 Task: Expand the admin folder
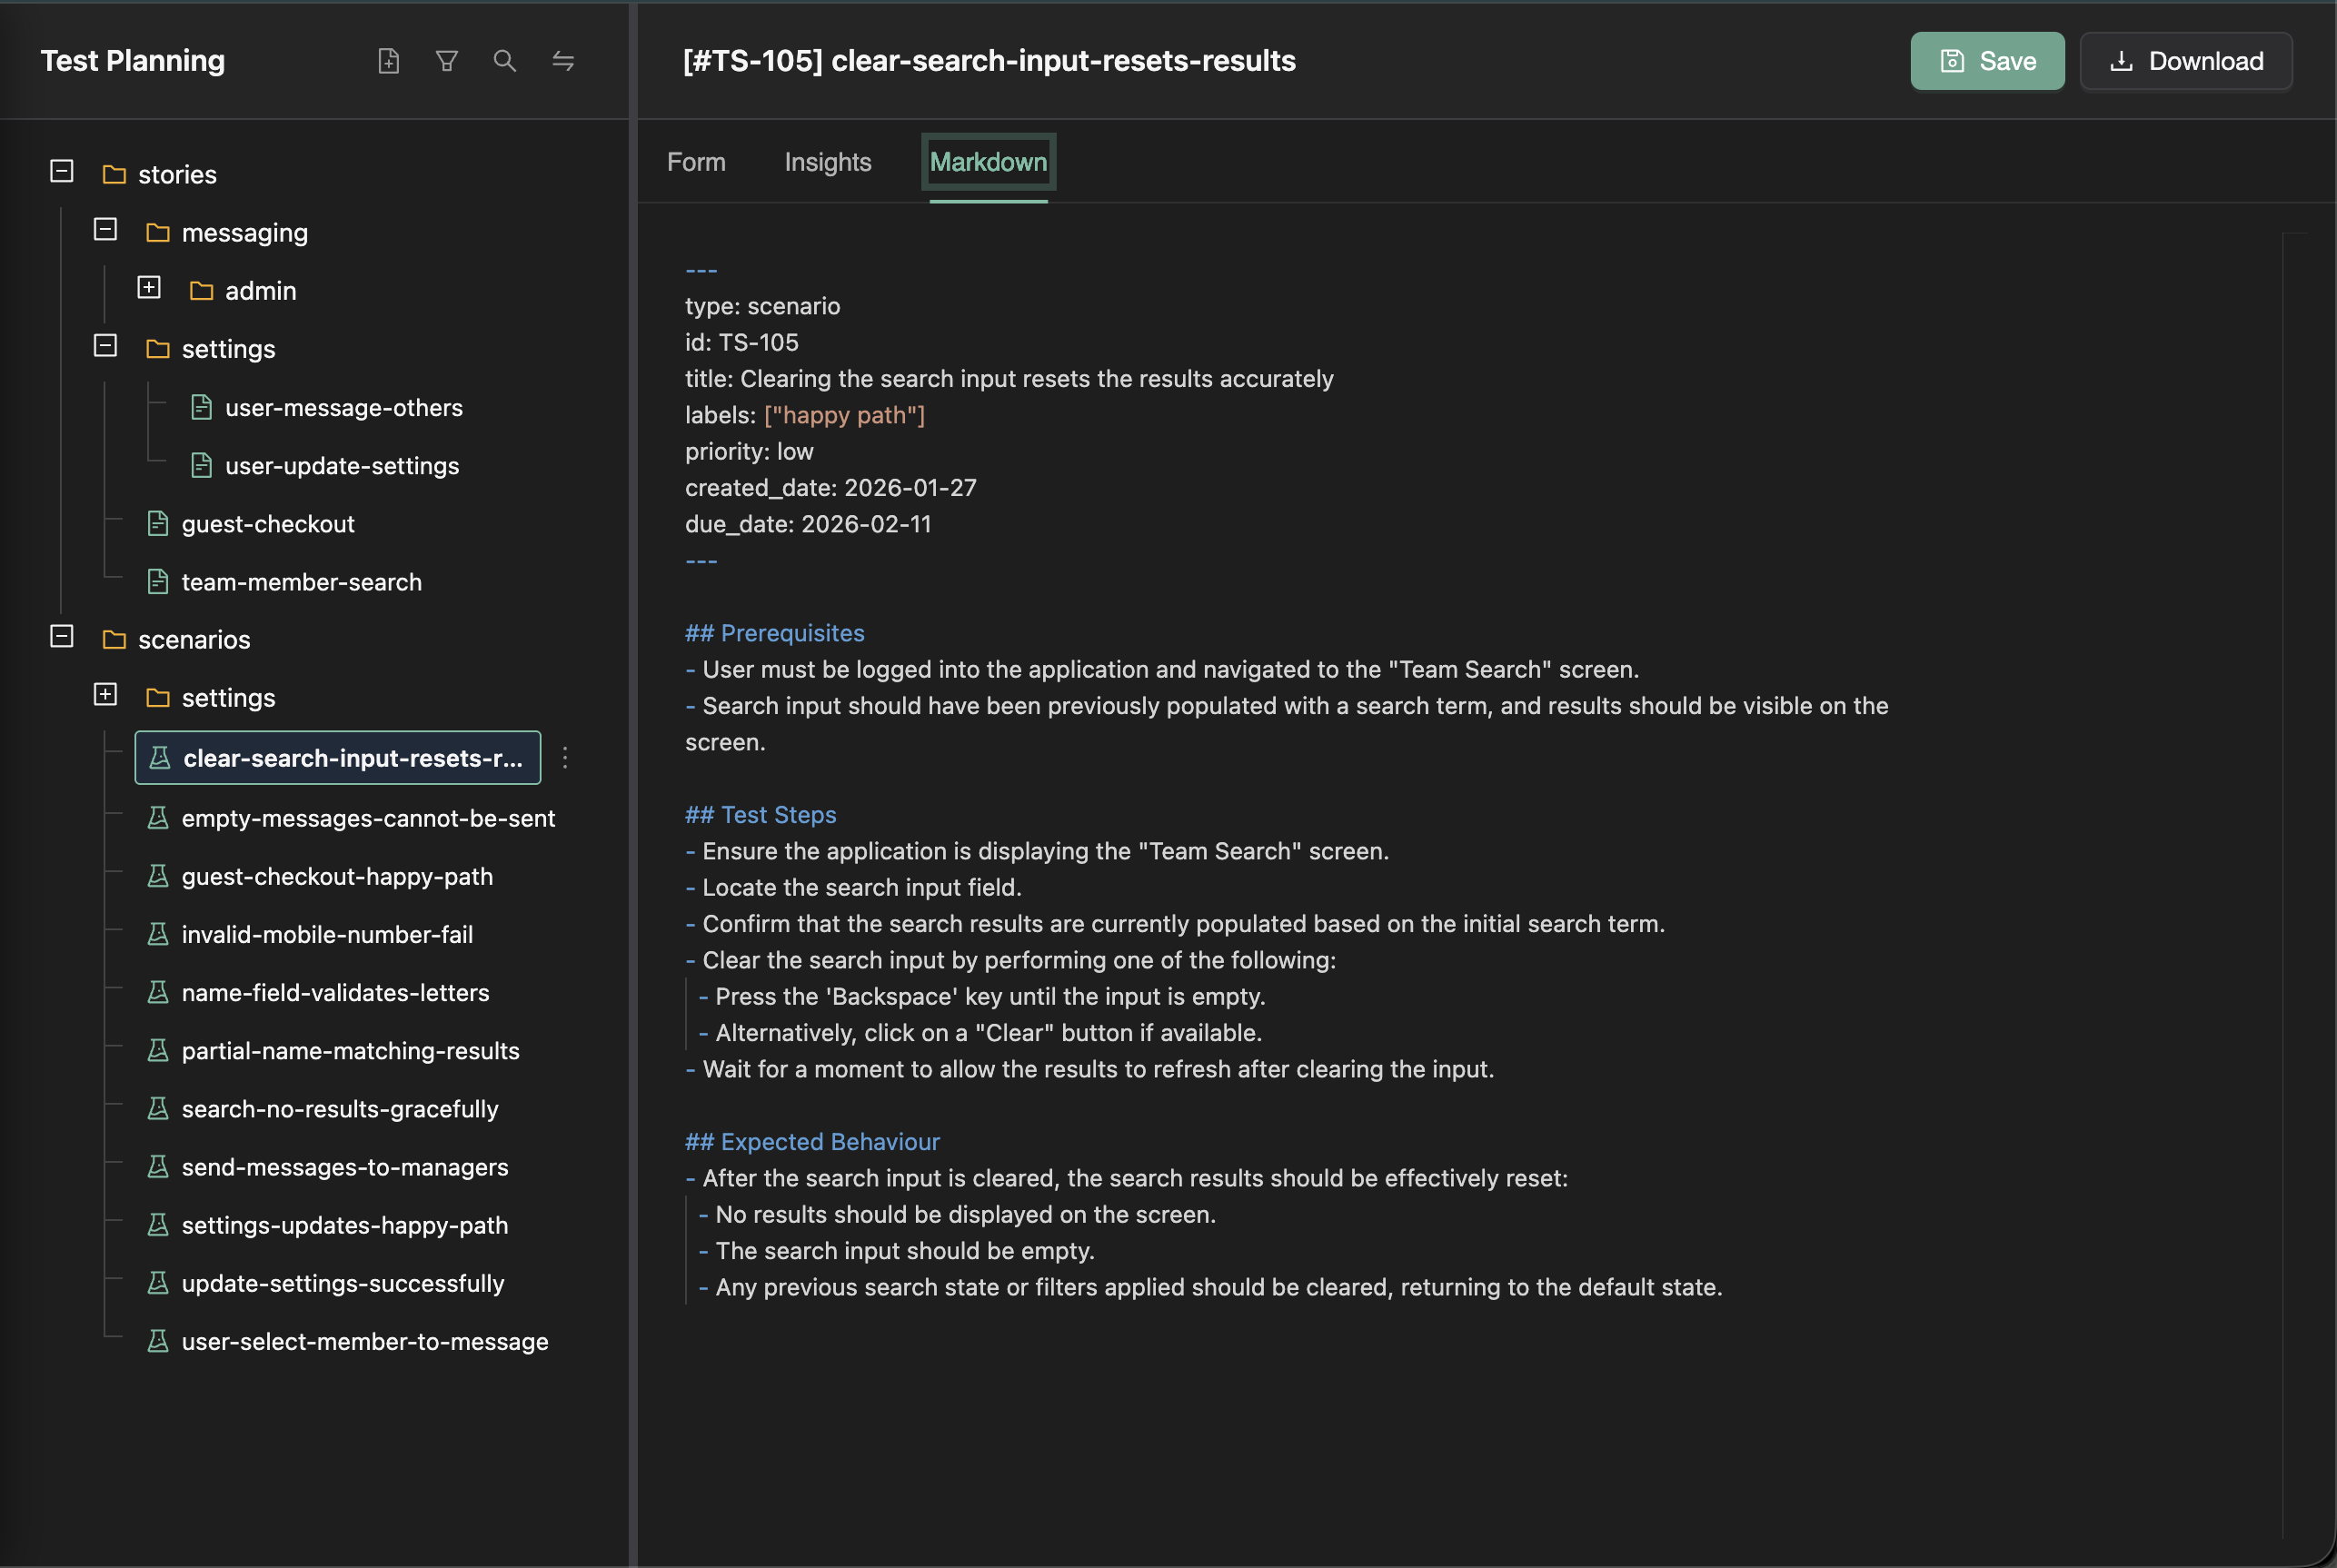[149, 288]
